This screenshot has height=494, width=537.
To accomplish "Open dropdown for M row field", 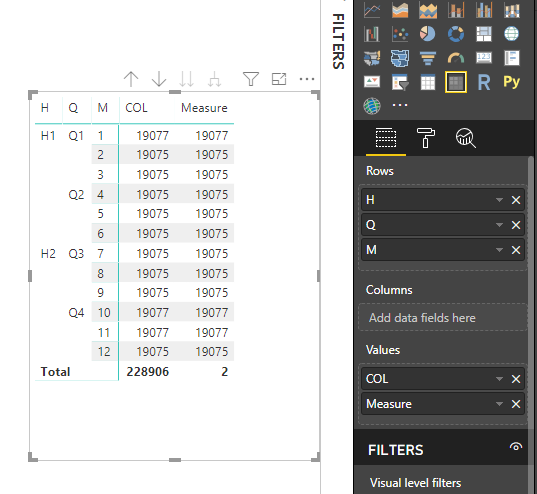I will [x=499, y=250].
